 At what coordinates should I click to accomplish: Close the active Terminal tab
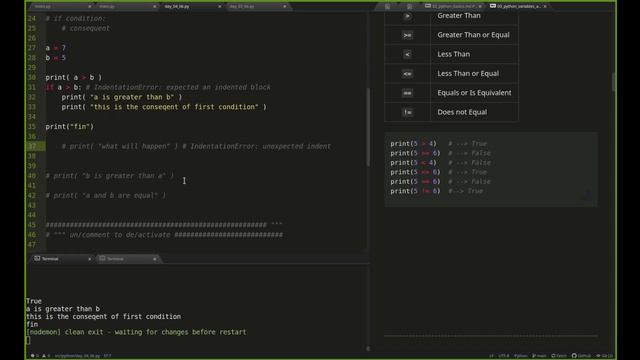pos(89,259)
